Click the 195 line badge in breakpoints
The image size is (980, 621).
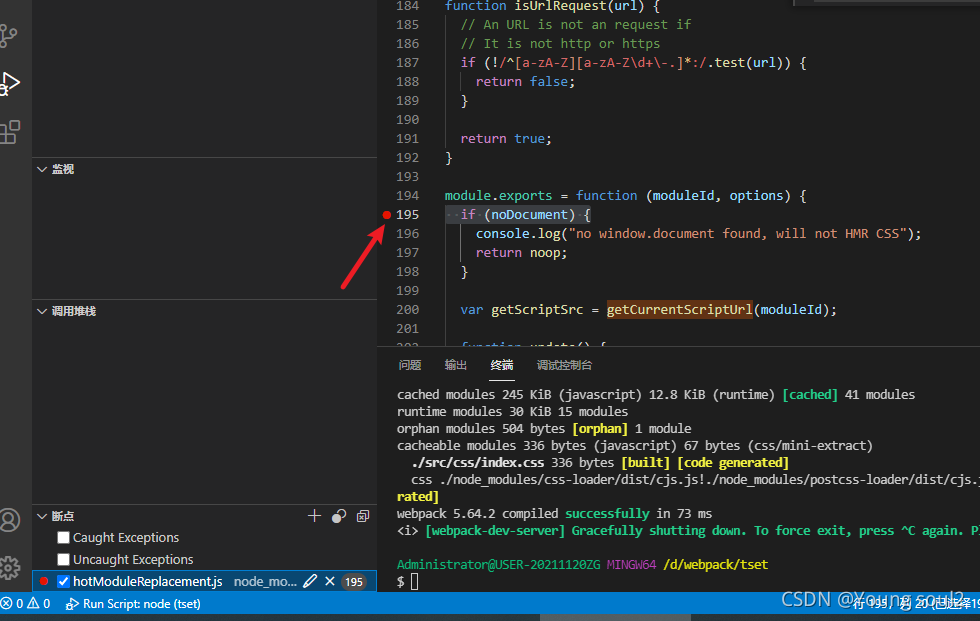(354, 582)
